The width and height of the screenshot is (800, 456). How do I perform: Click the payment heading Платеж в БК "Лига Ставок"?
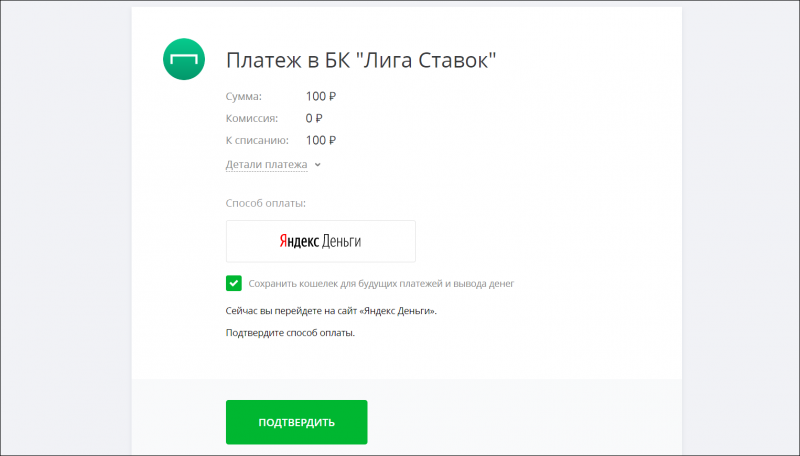(361, 60)
